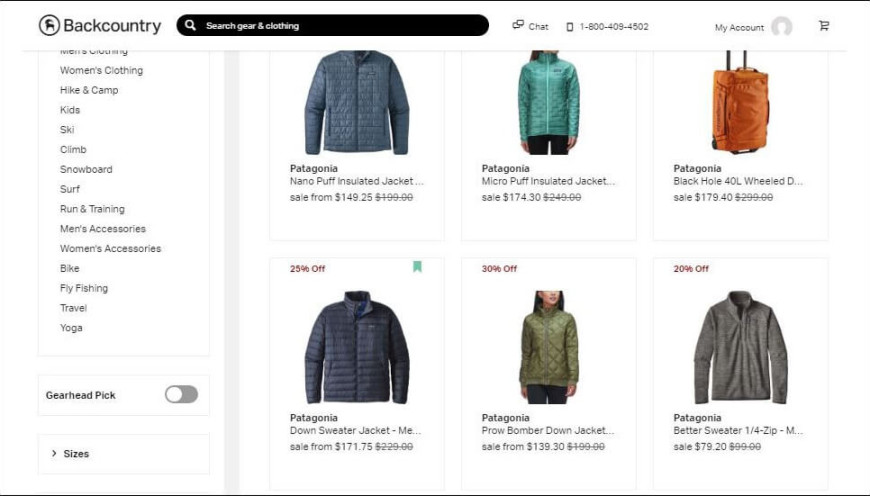The height and width of the screenshot is (496, 870).
Task: Open the Chat bubbles icon
Action: (x=518, y=24)
